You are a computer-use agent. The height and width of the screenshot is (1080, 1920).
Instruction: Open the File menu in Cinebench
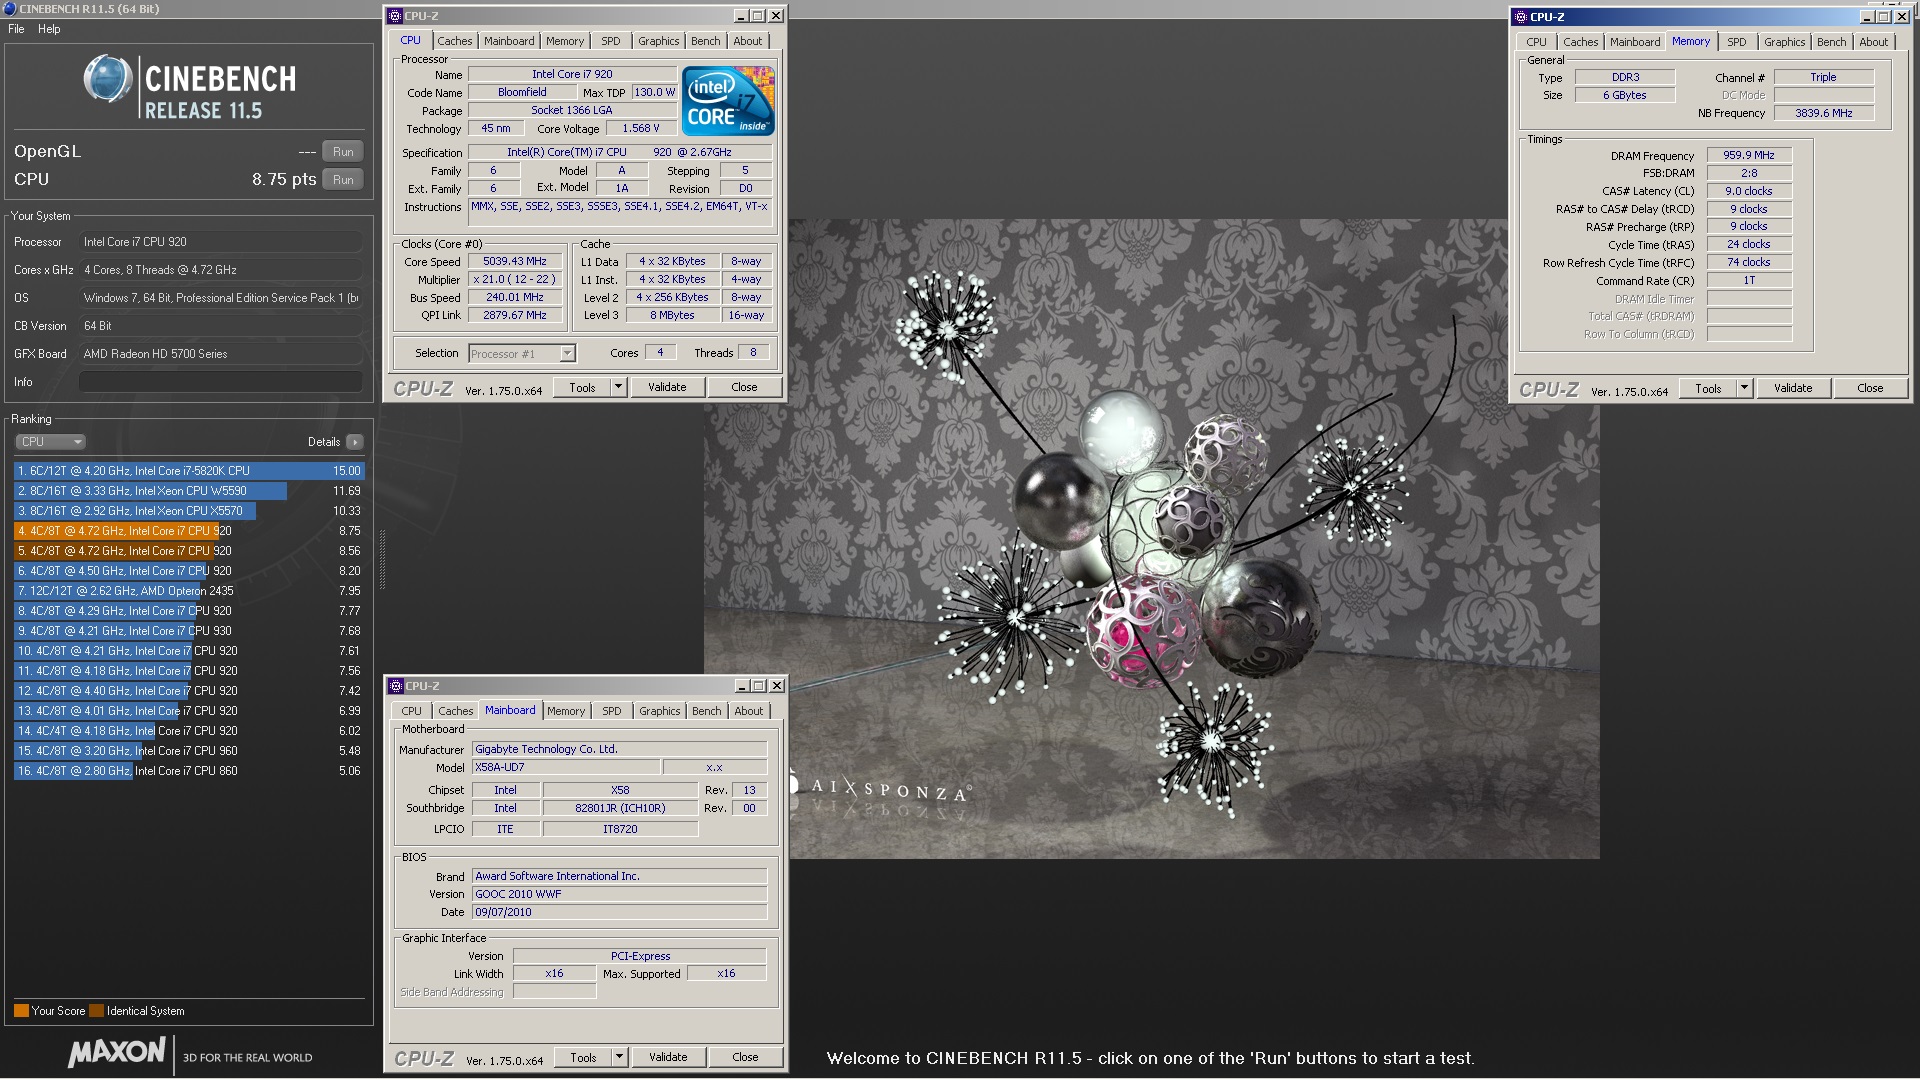coord(16,29)
